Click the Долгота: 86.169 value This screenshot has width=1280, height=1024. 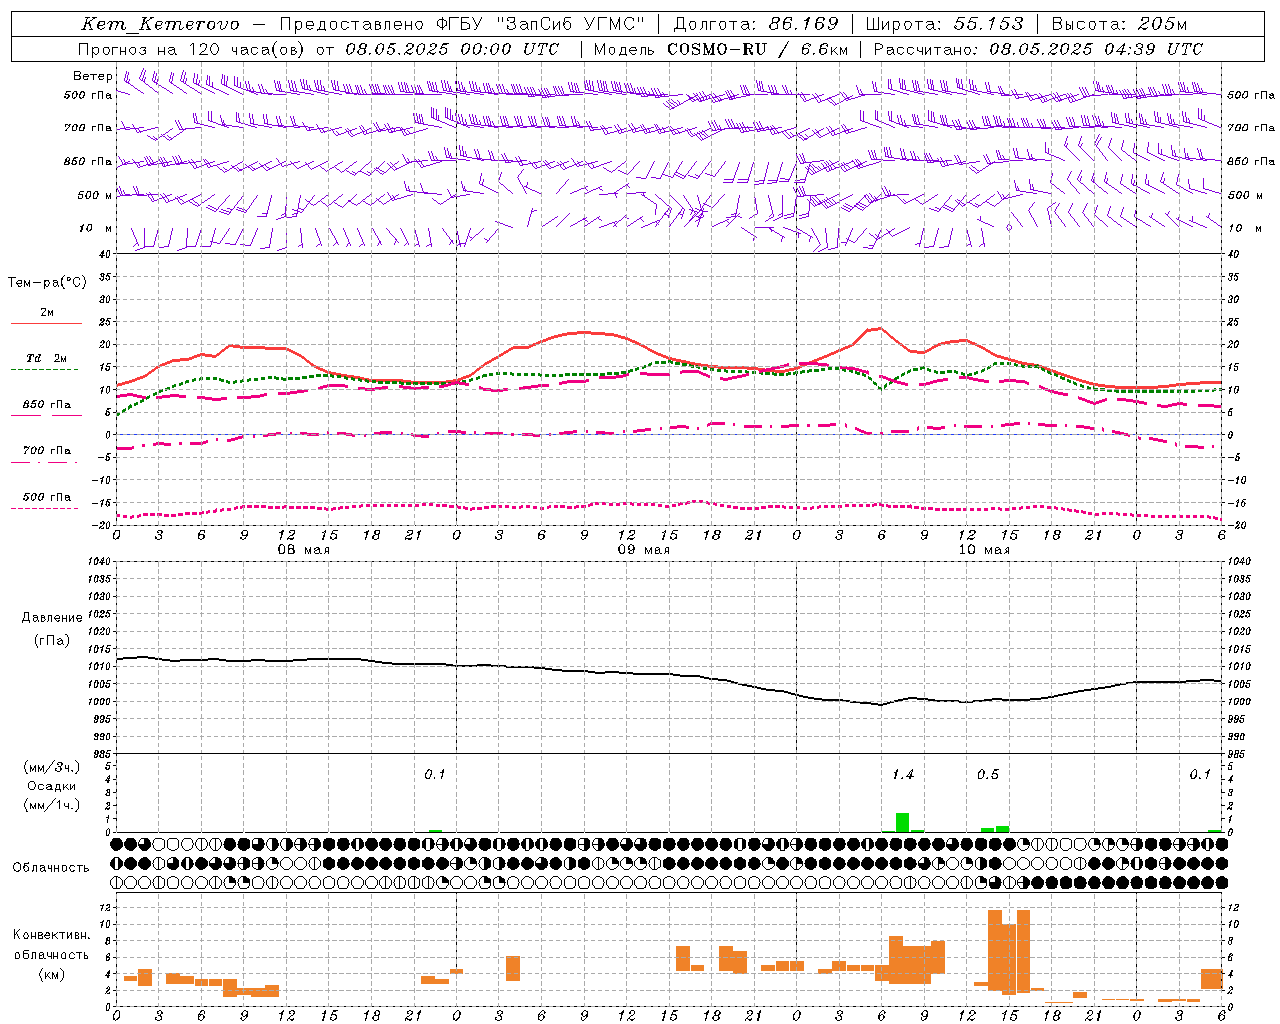pos(755,24)
